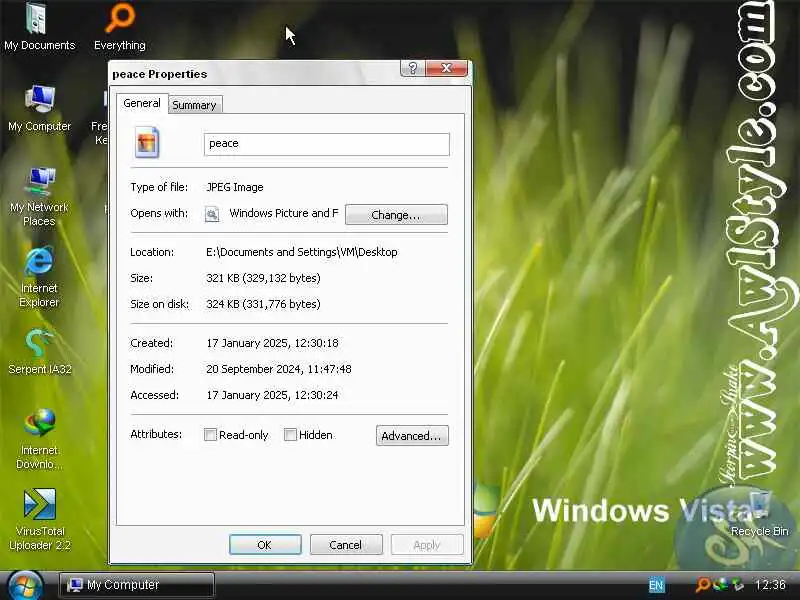Click the JPEG file icon in Properties

pyautogui.click(x=147, y=142)
